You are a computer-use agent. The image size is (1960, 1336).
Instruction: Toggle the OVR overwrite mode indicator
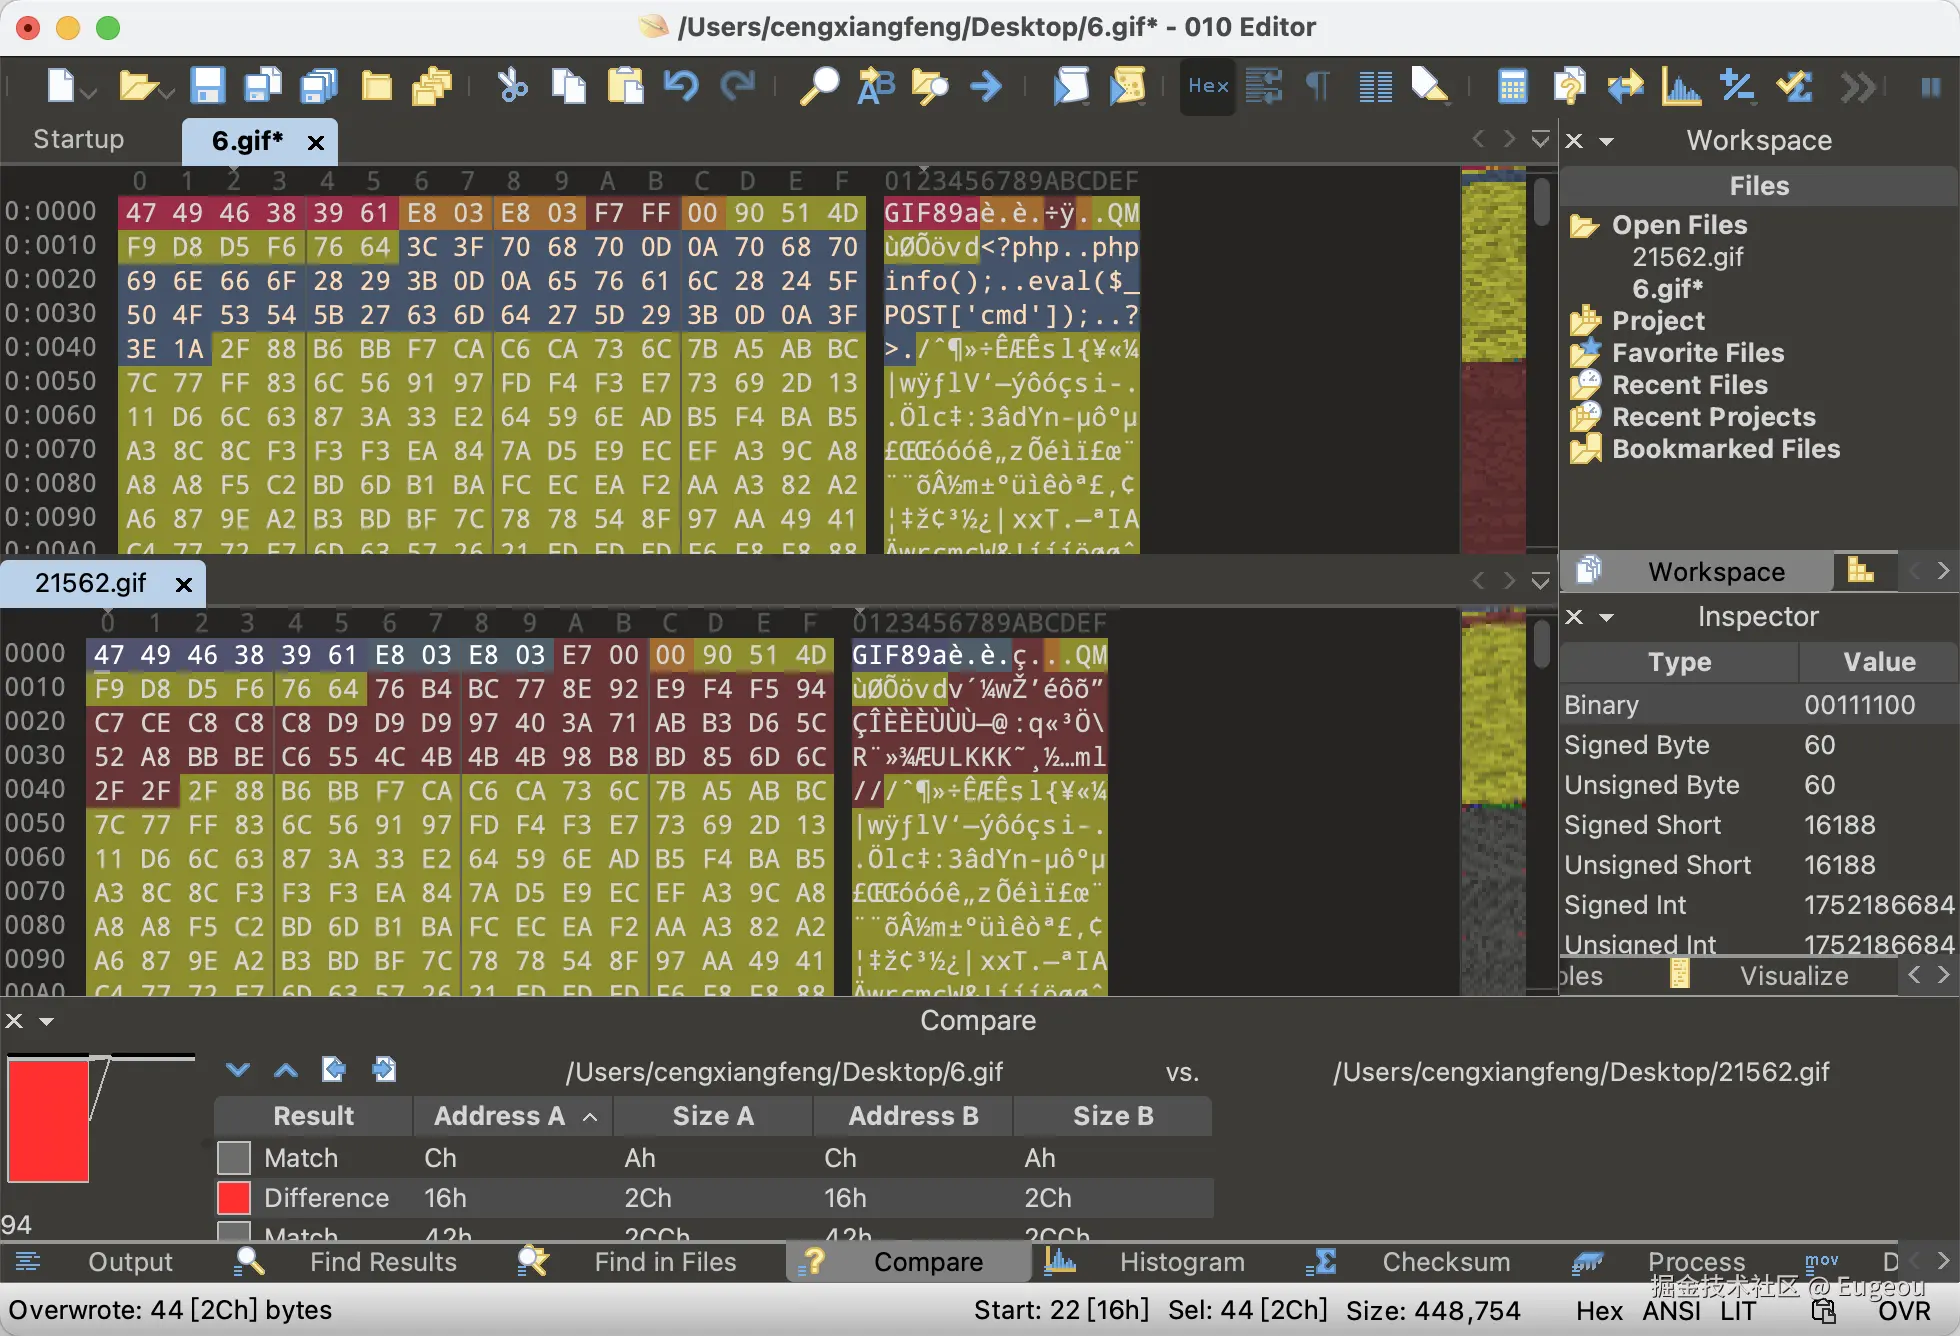[1903, 1311]
